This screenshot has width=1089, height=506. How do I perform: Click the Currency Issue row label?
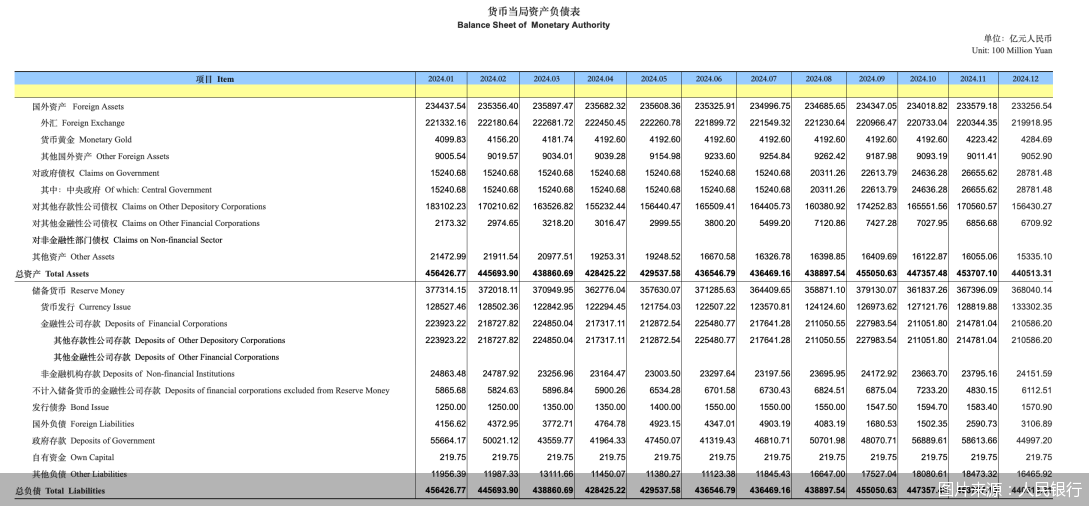(85, 307)
